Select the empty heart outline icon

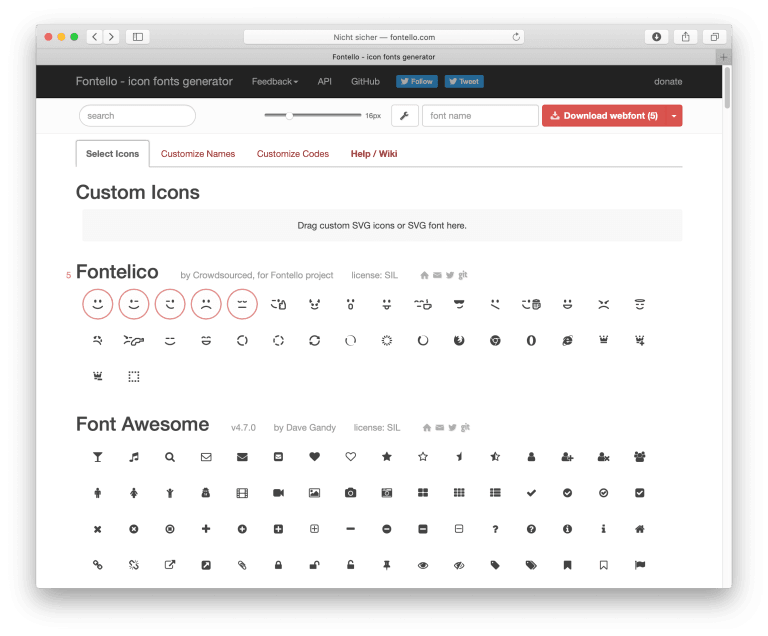click(351, 457)
